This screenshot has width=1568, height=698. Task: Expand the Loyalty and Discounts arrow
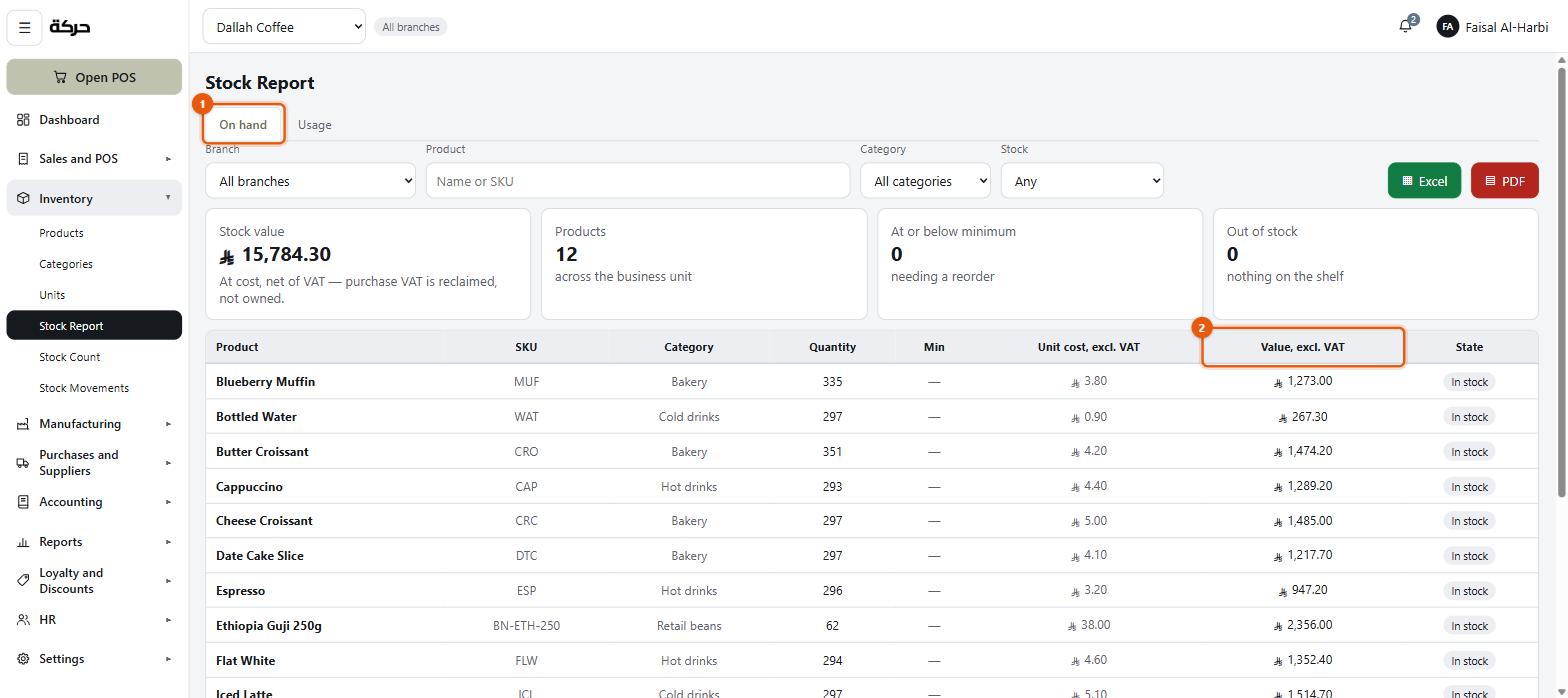[x=168, y=581]
